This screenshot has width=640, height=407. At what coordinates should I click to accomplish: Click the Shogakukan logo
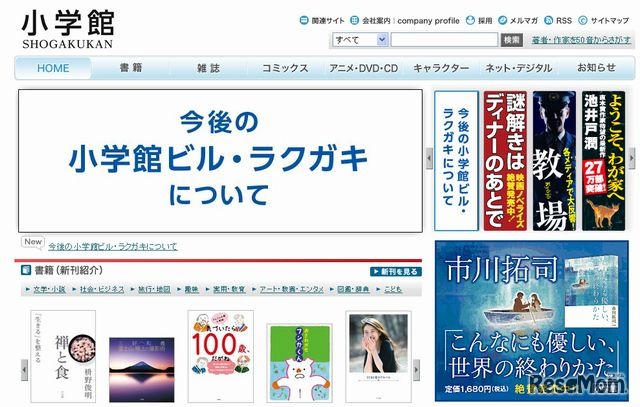pos(68,29)
